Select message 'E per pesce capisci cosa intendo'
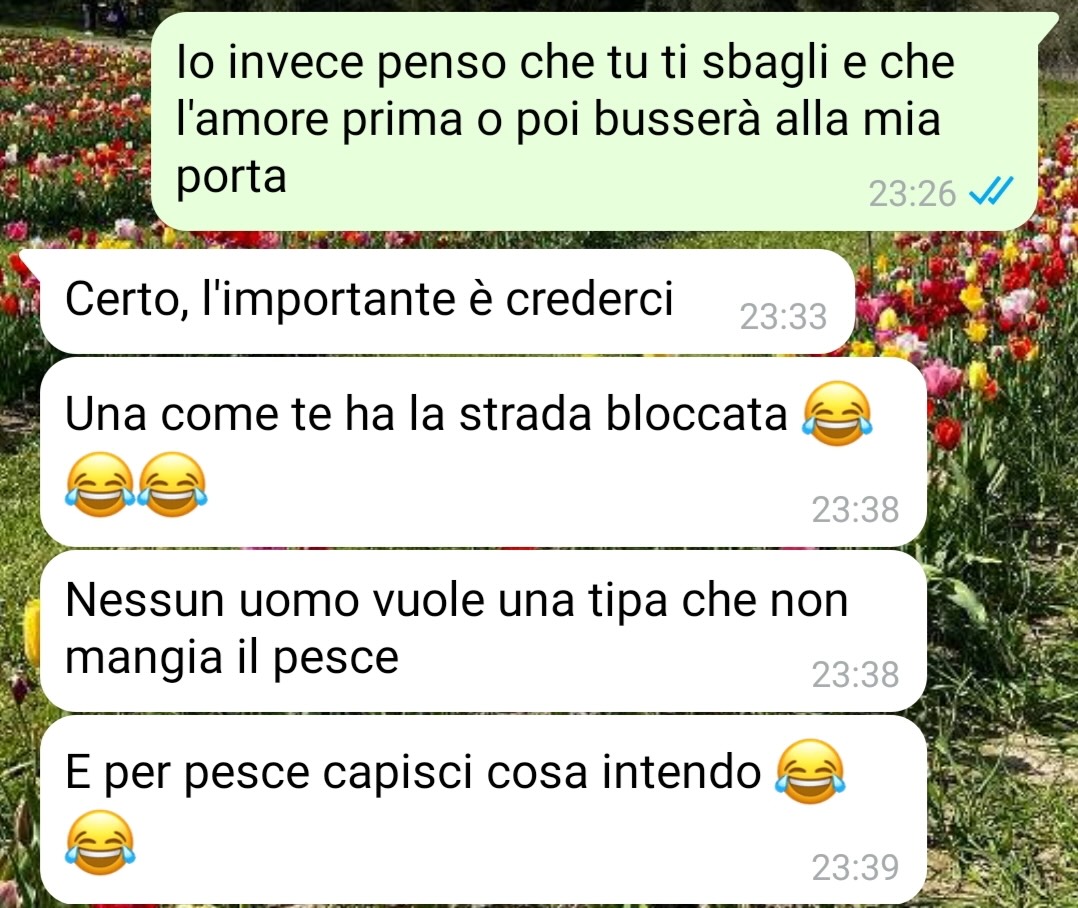The height and width of the screenshot is (908, 1078). pos(483,810)
